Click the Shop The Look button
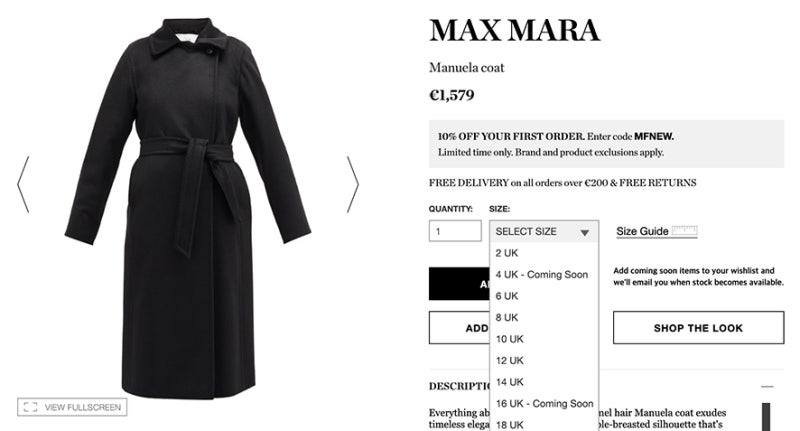Image resolution: width=800 pixels, height=431 pixels. (698, 327)
